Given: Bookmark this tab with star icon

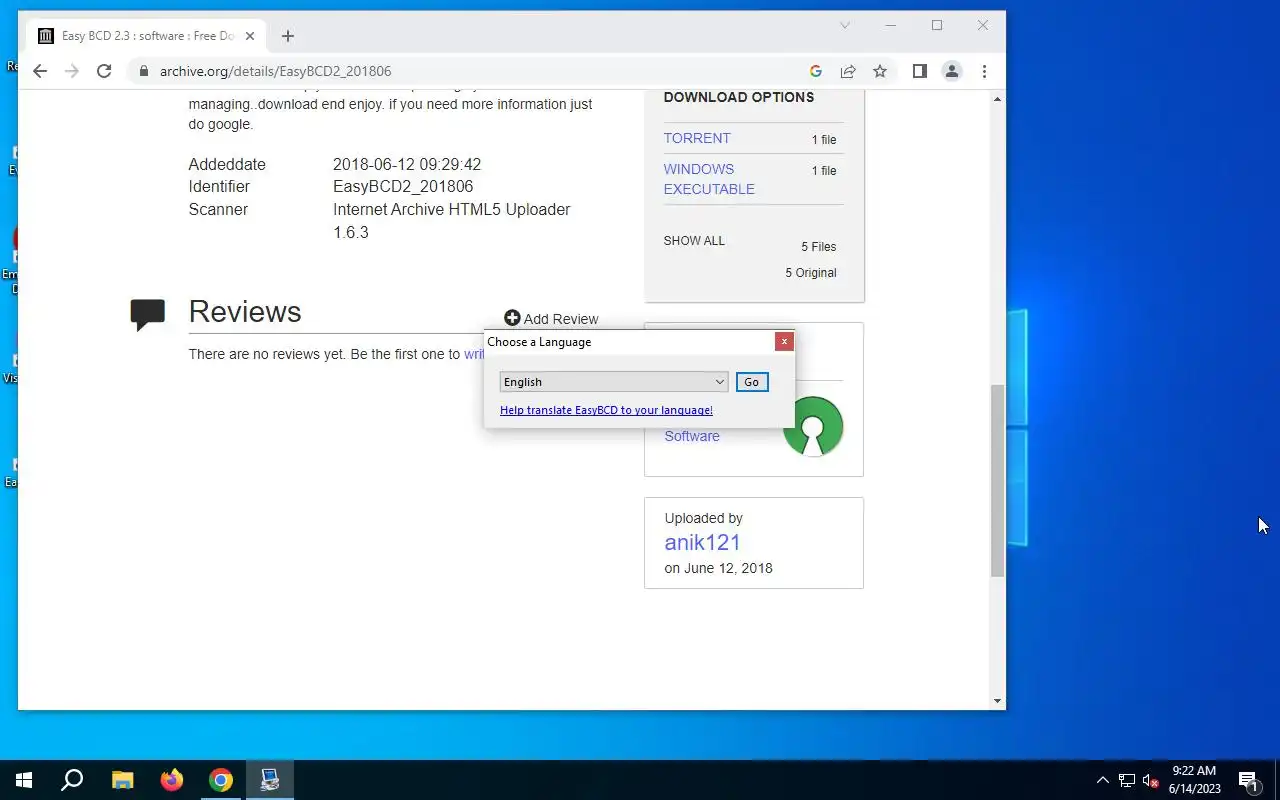Looking at the screenshot, I should point(880,71).
